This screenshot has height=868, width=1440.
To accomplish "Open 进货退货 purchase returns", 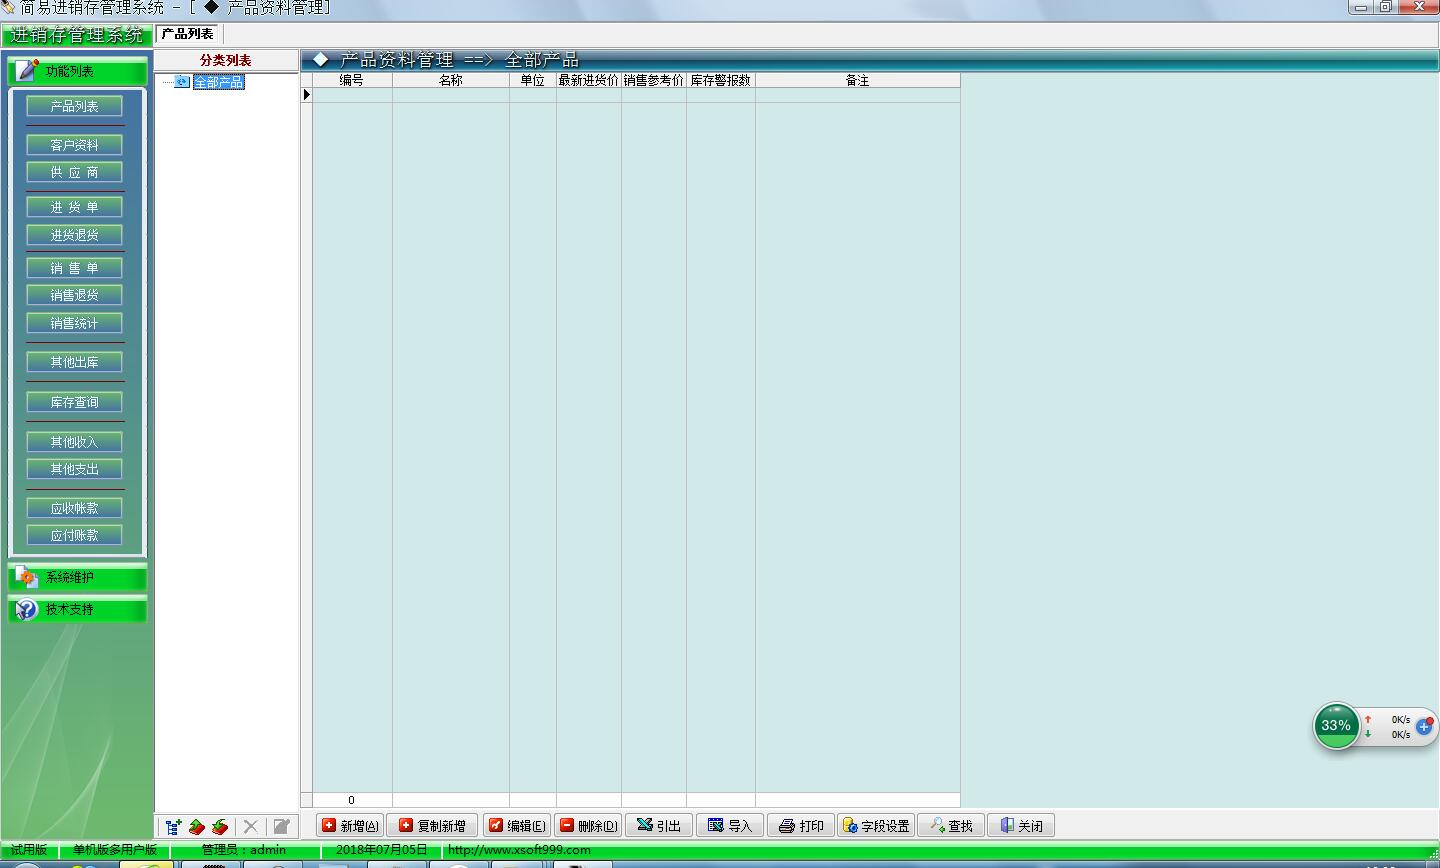I will (x=75, y=235).
